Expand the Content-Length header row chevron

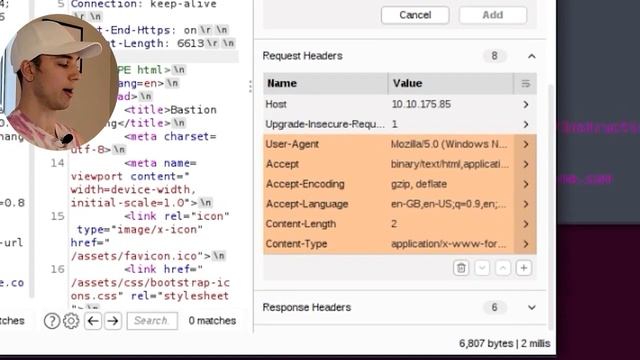point(526,224)
